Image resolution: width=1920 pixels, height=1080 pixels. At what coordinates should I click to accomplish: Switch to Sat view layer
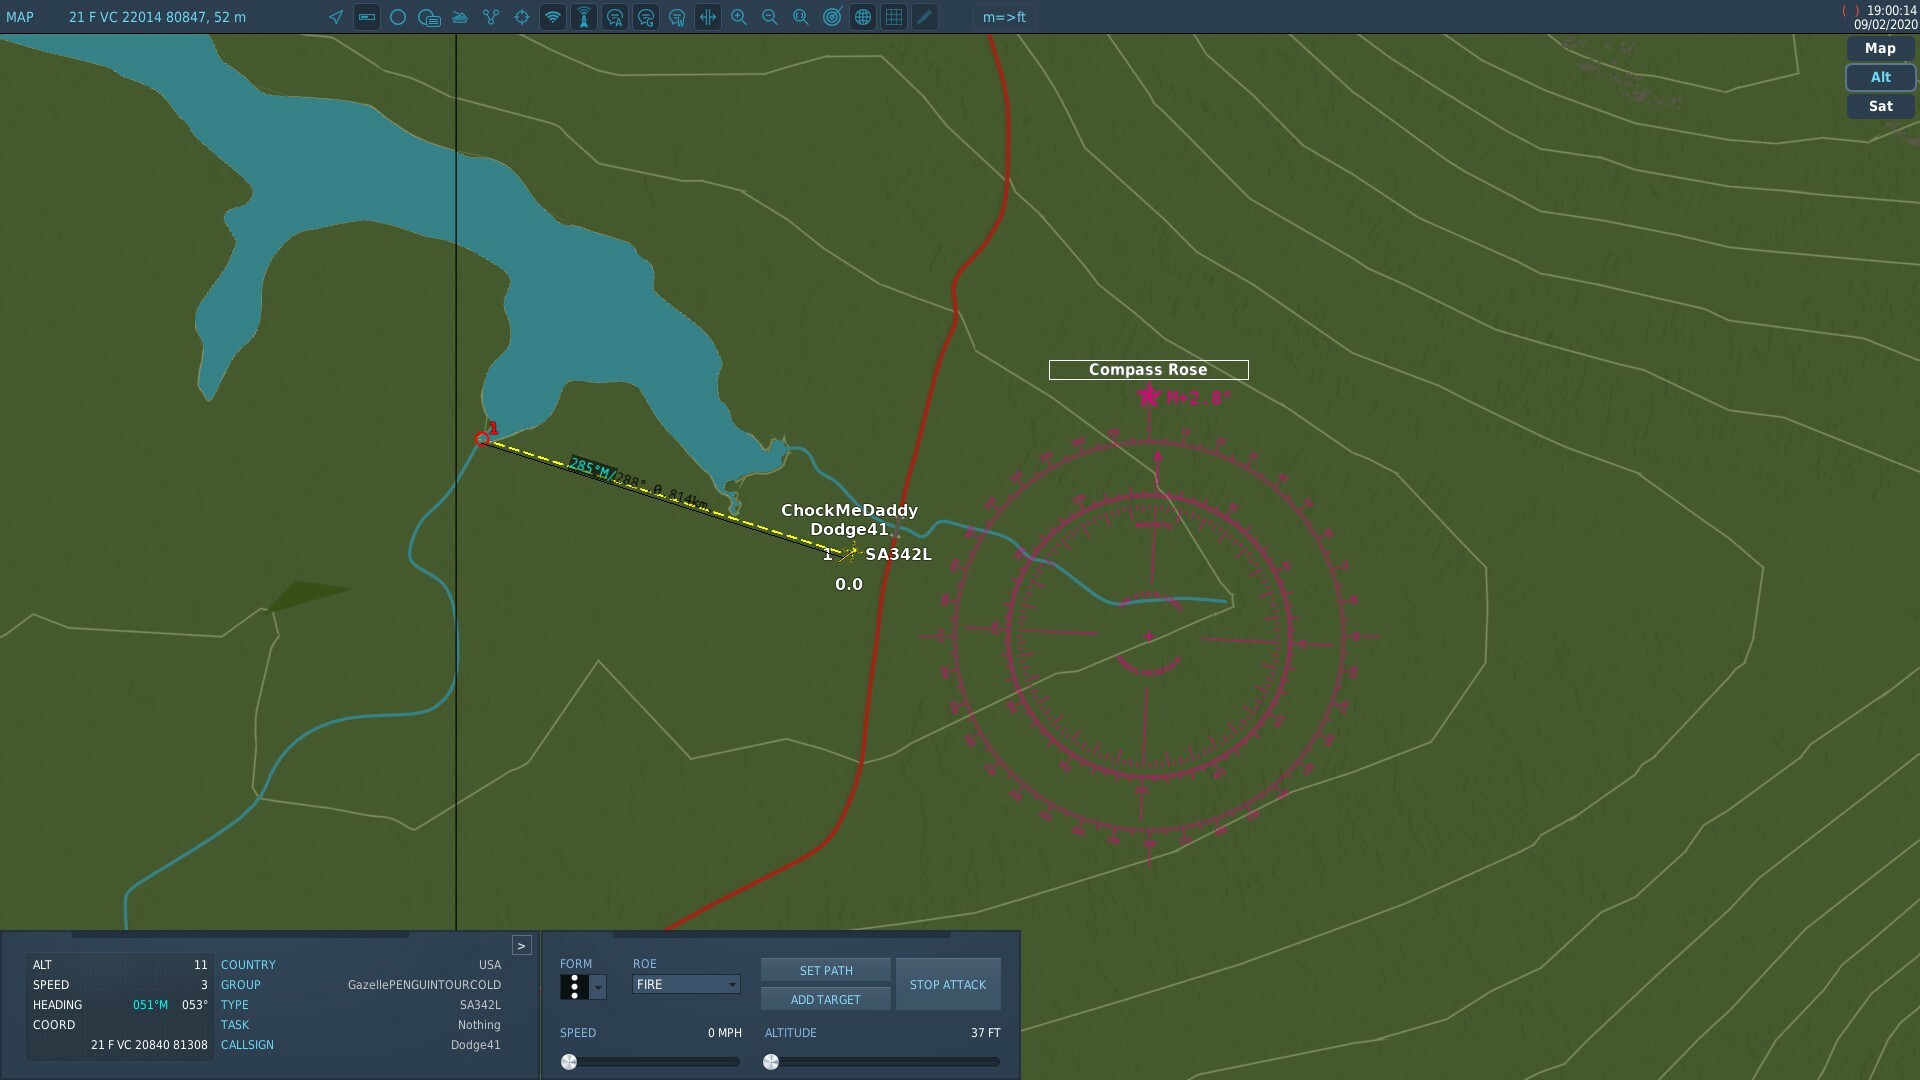point(1880,106)
